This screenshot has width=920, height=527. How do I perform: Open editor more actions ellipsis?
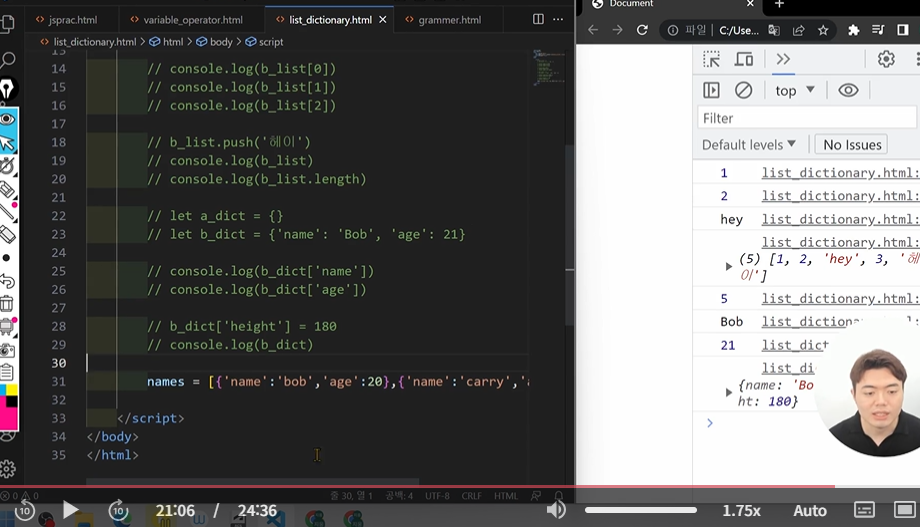click(x=558, y=19)
